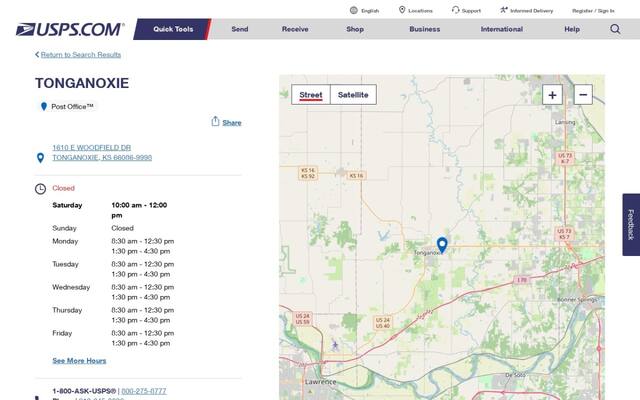Image resolution: width=640 pixels, height=400 pixels.
Task: Click the Bonner Springs label on map
Action: coord(577,300)
